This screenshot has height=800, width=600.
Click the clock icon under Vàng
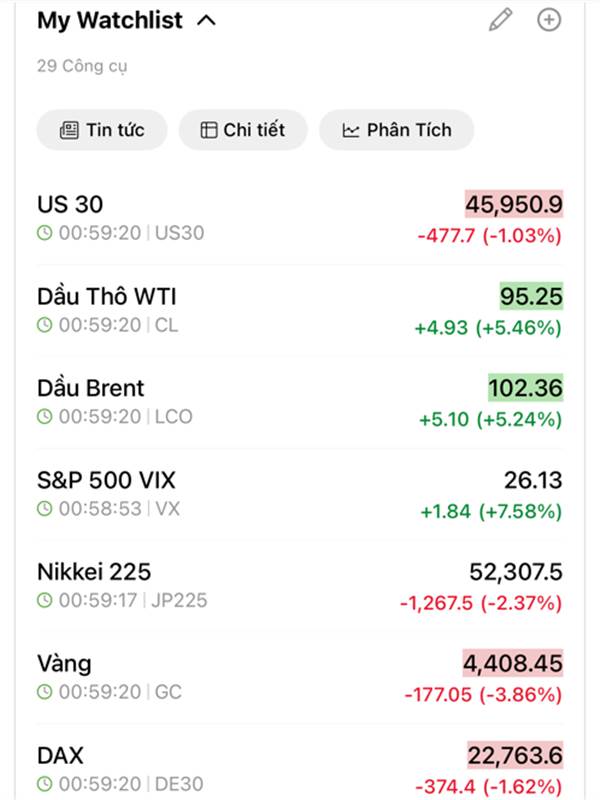click(x=44, y=692)
